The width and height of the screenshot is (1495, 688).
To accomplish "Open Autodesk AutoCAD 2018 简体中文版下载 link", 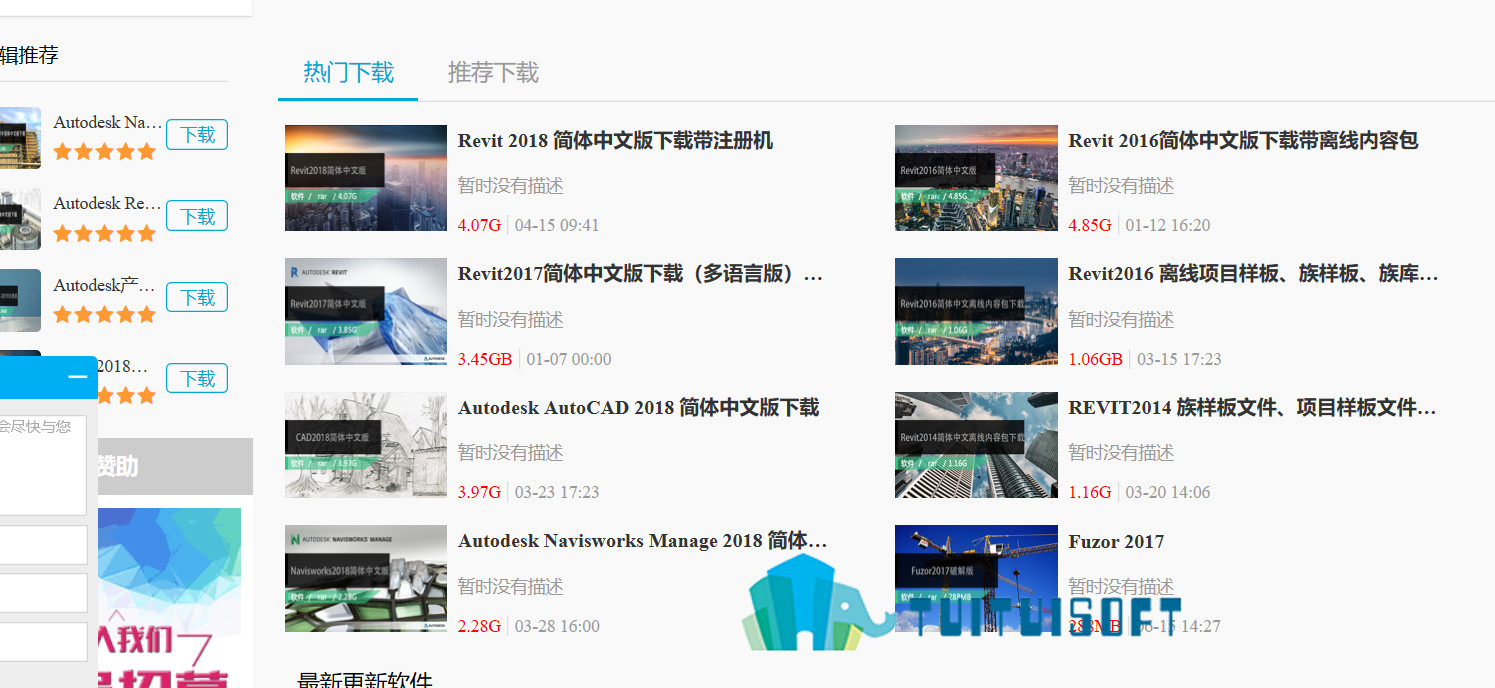I will point(638,408).
